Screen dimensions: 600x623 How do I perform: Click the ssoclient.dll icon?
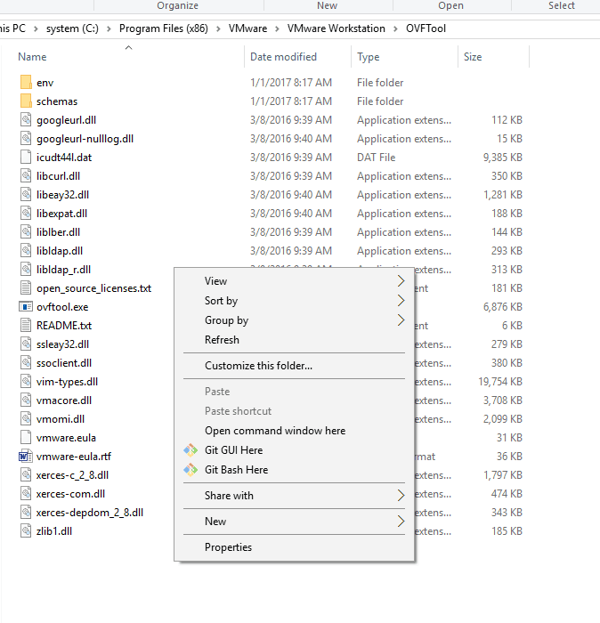point(25,362)
